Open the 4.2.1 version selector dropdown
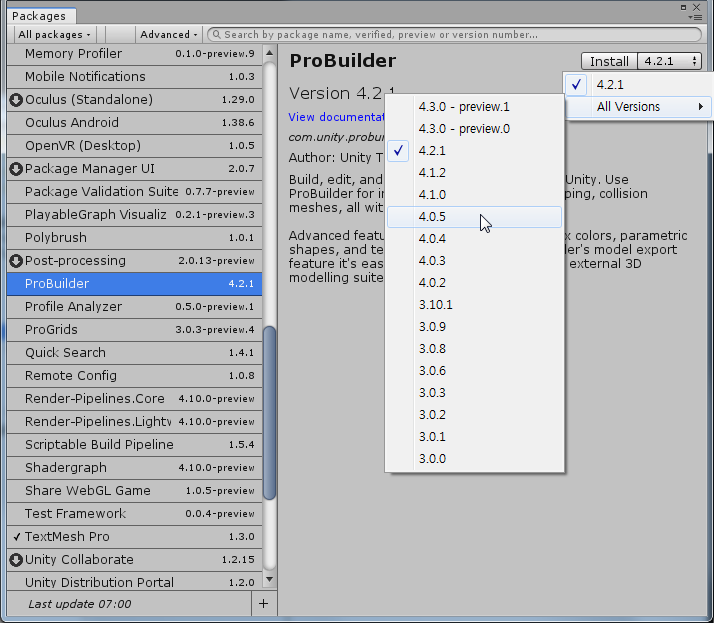The width and height of the screenshot is (714, 623). [669, 61]
